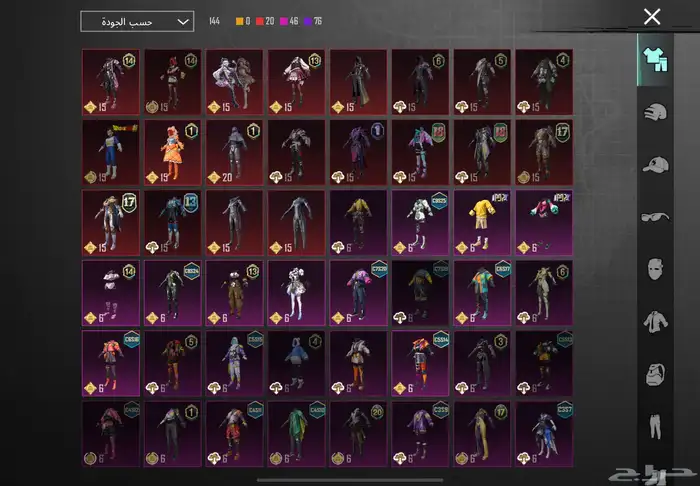Viewport: 700px width, 486px height.
Task: Filter by orange rarity count 0
Action: click(243, 21)
